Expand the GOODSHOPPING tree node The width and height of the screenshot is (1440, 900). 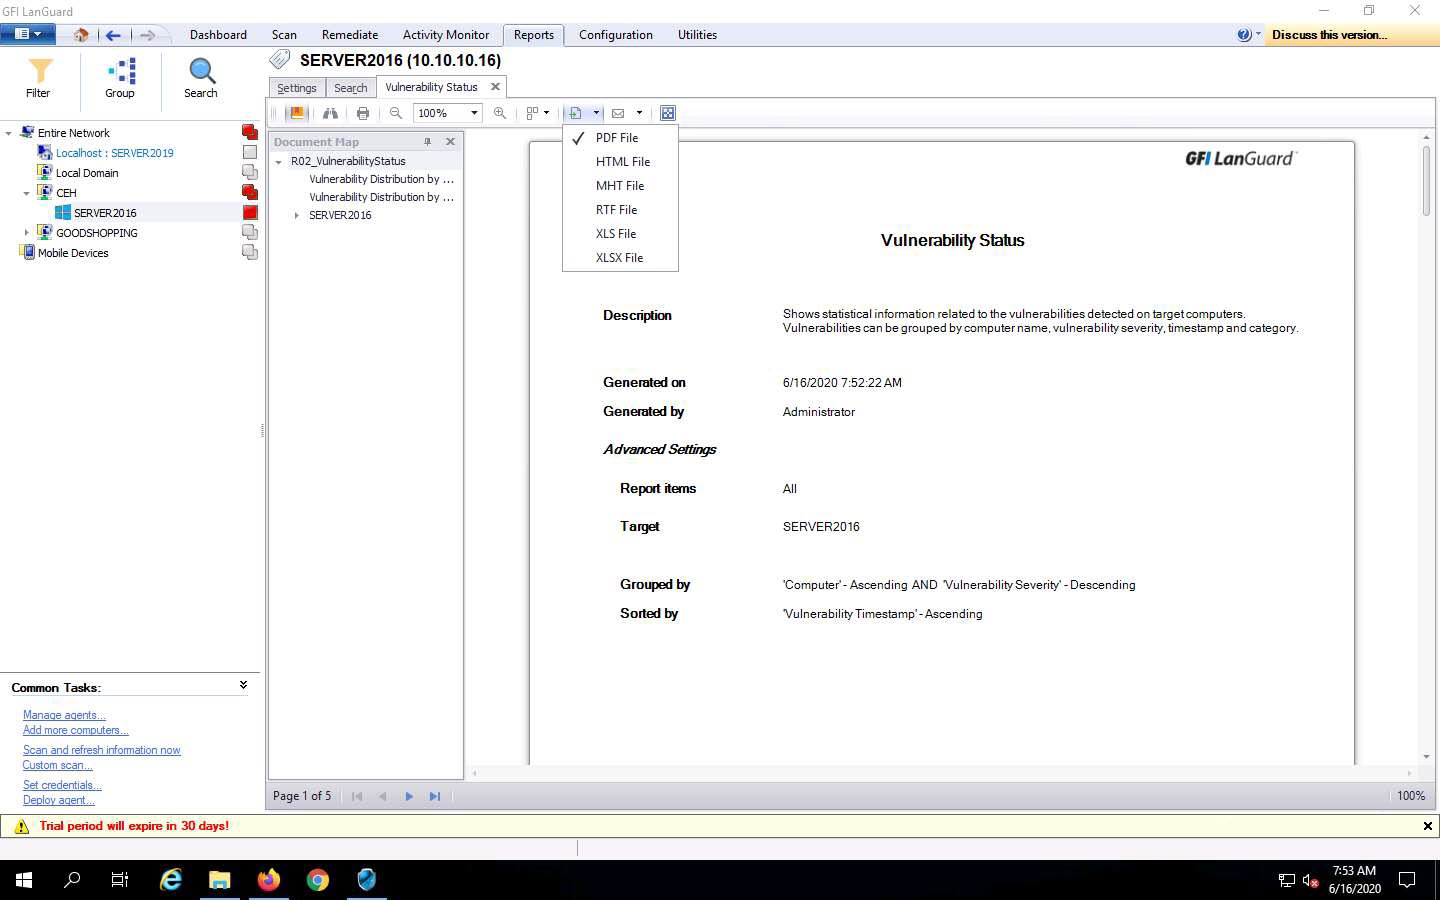[x=27, y=233]
